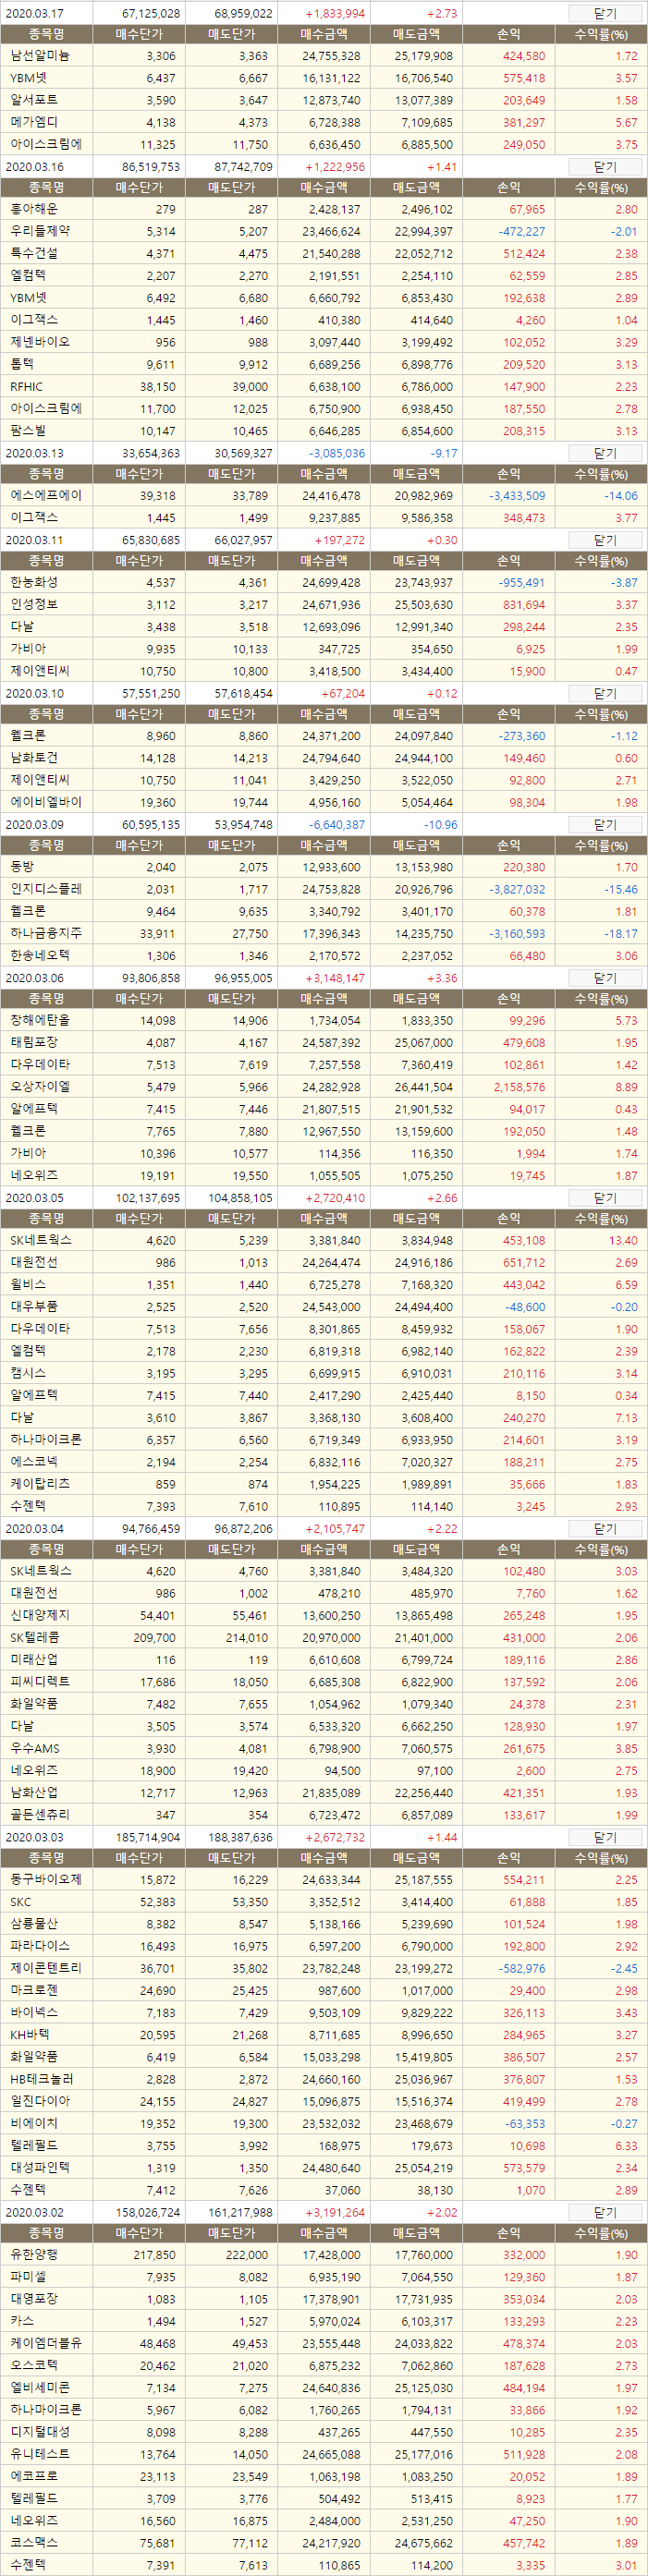The width and height of the screenshot is (648, 2576).
Task: Select 우수AMS stock name
Action: (35, 1749)
